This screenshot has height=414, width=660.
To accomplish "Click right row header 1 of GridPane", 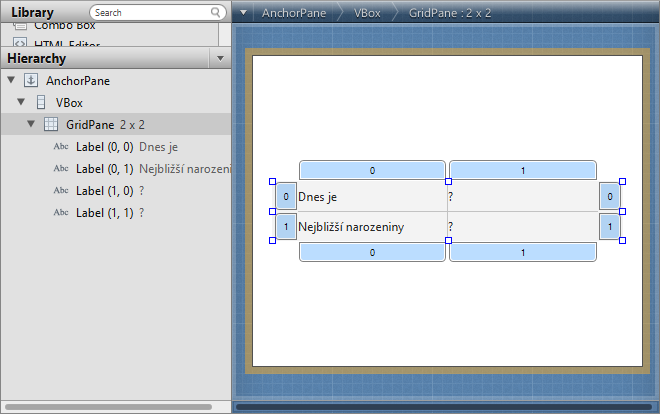I will point(609,227).
